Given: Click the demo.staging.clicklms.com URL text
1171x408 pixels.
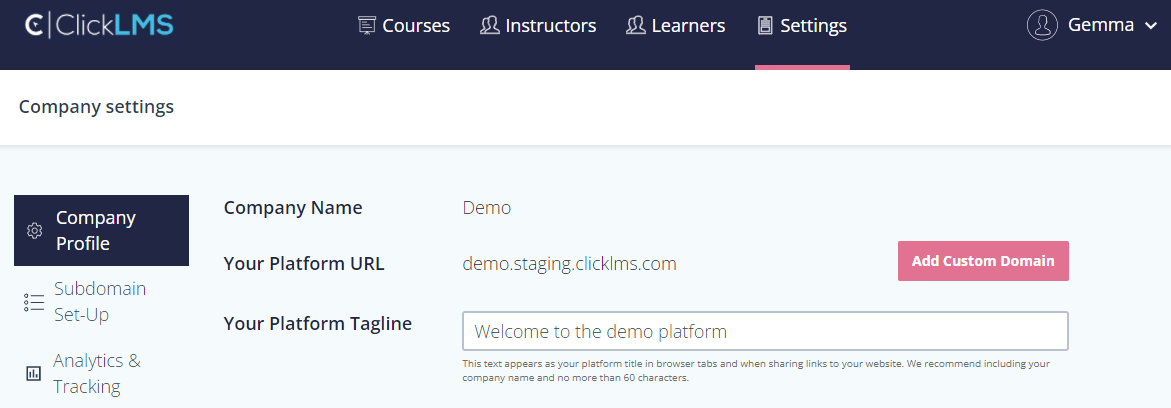Looking at the screenshot, I should [x=570, y=264].
